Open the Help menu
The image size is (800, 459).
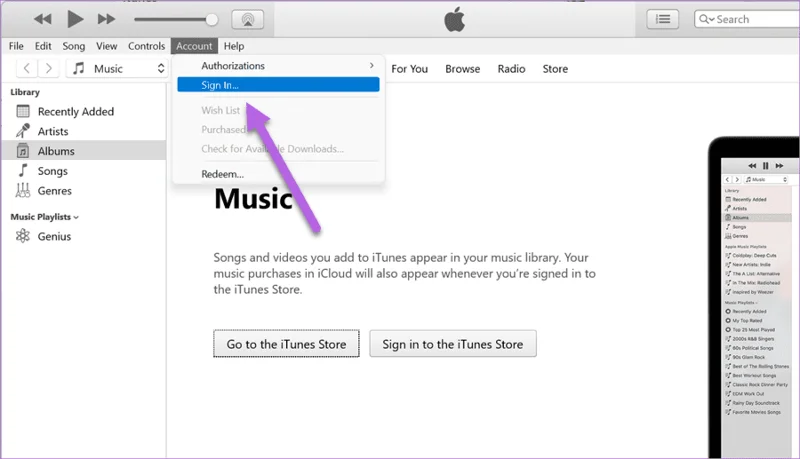[x=234, y=46]
